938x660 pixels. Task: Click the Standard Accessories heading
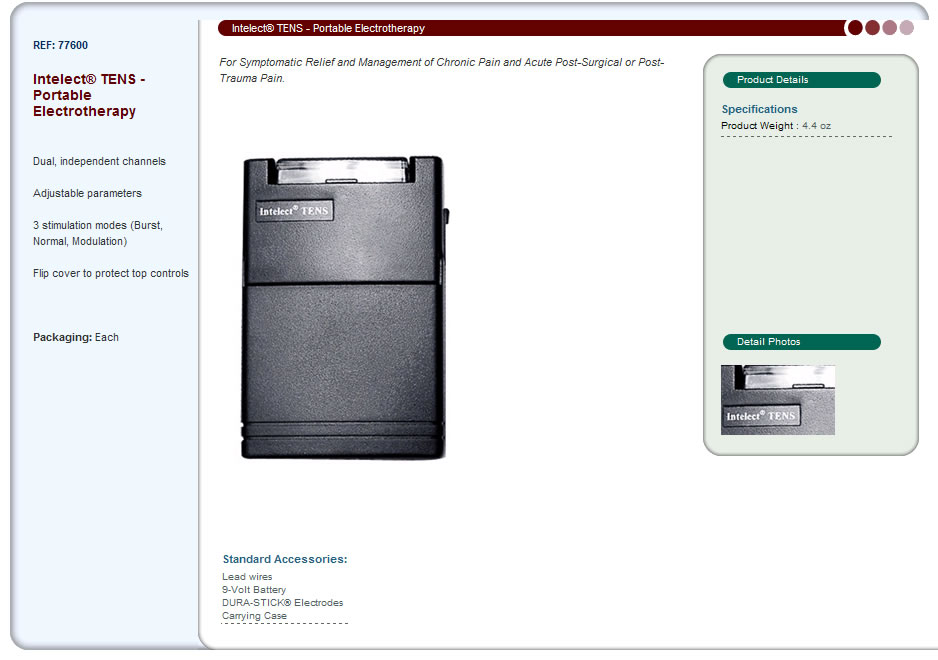[285, 559]
